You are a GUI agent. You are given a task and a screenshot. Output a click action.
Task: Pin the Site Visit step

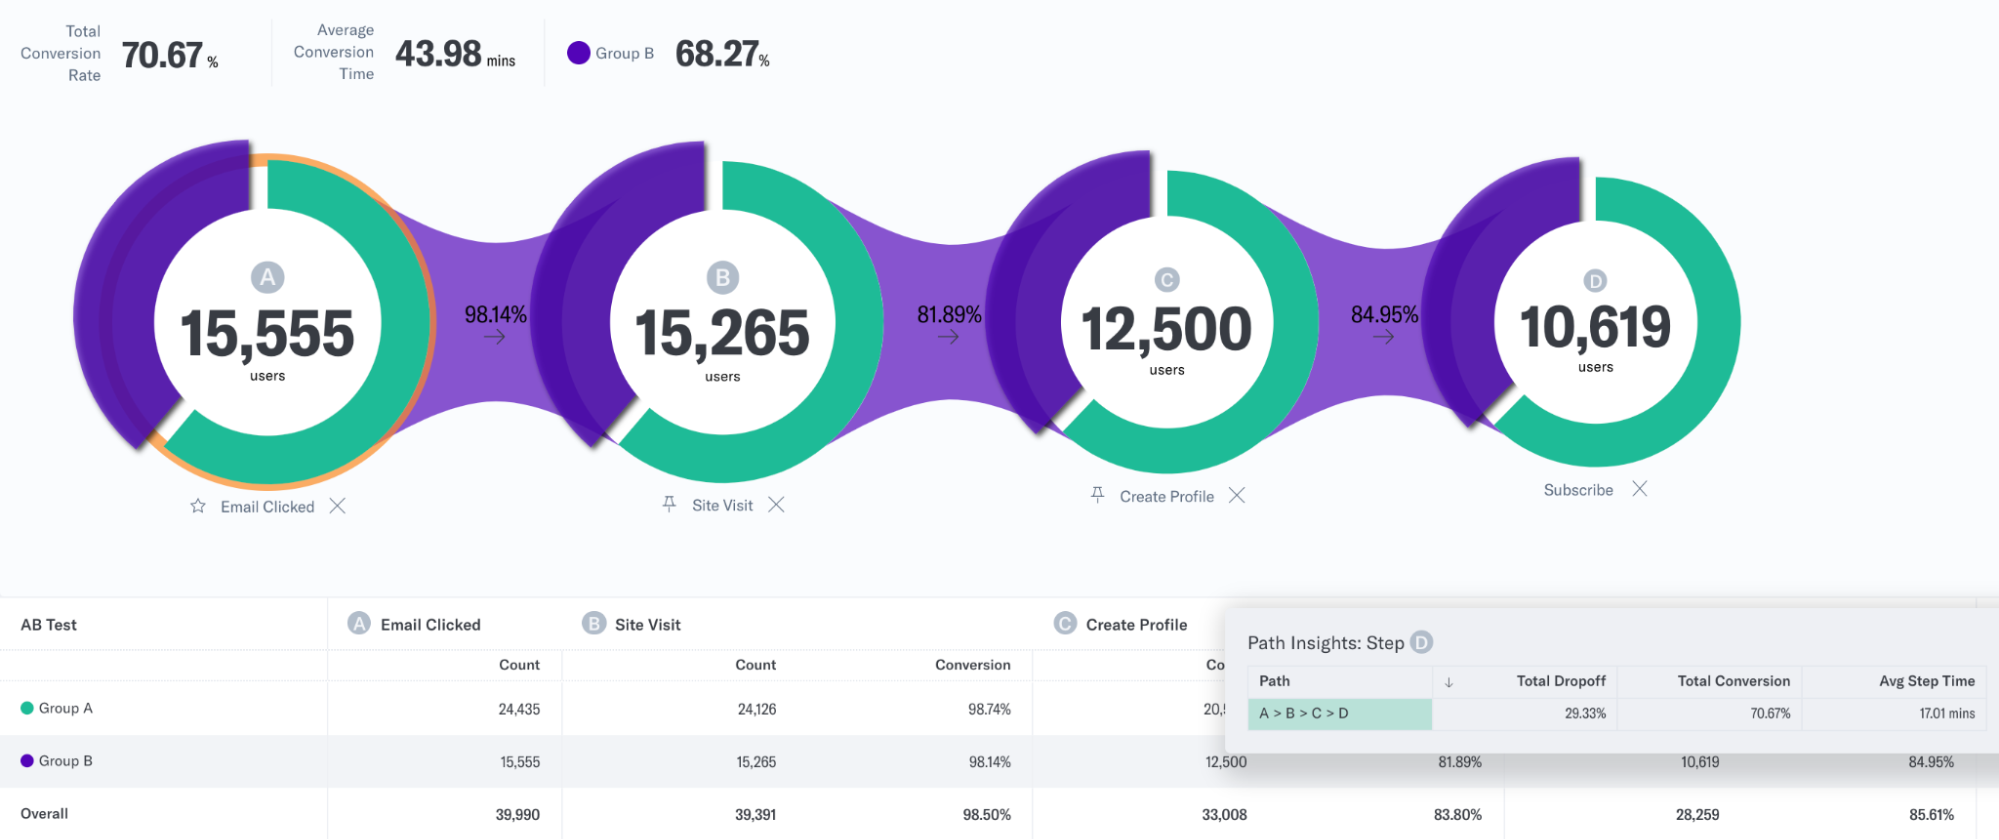(x=669, y=505)
